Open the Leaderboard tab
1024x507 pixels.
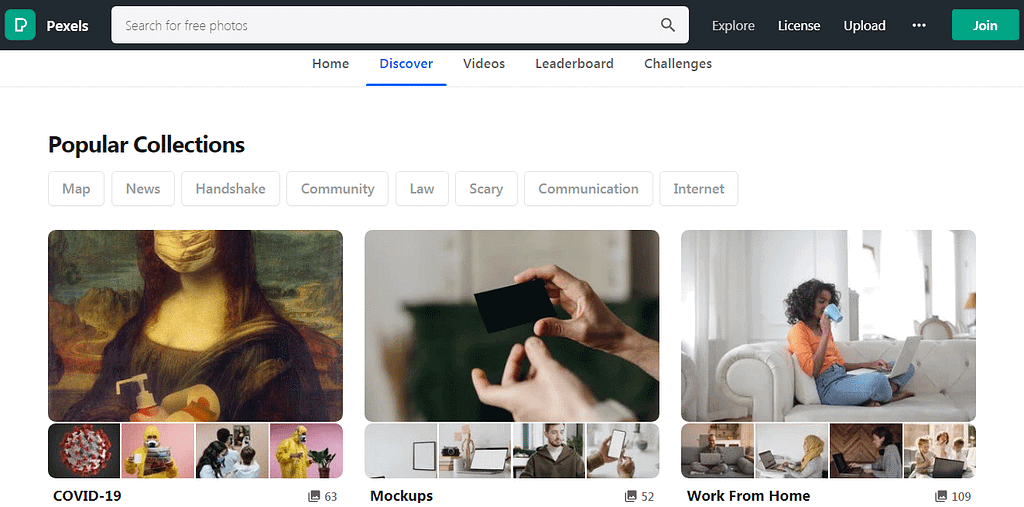click(x=575, y=64)
